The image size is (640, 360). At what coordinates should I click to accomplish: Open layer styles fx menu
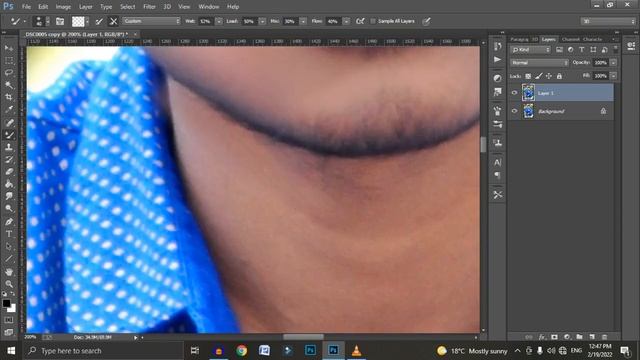[x=542, y=337]
